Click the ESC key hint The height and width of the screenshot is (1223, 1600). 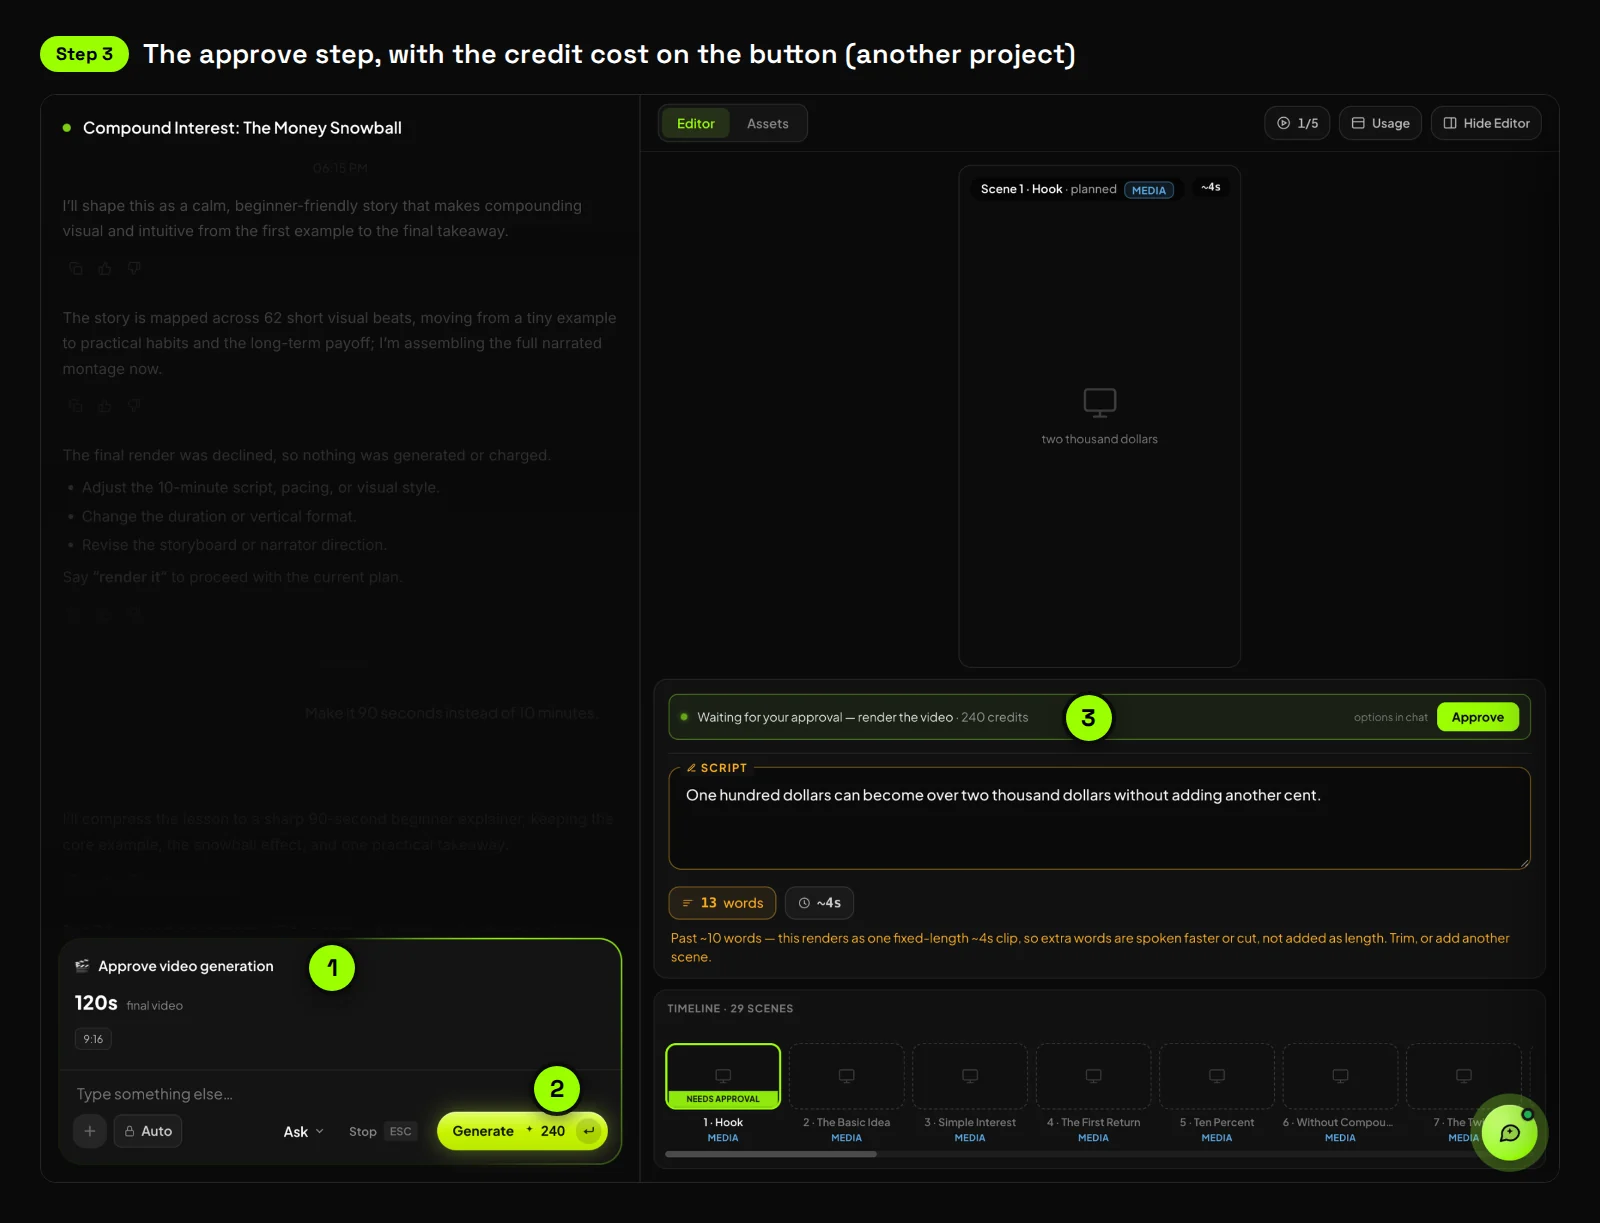(x=401, y=1132)
